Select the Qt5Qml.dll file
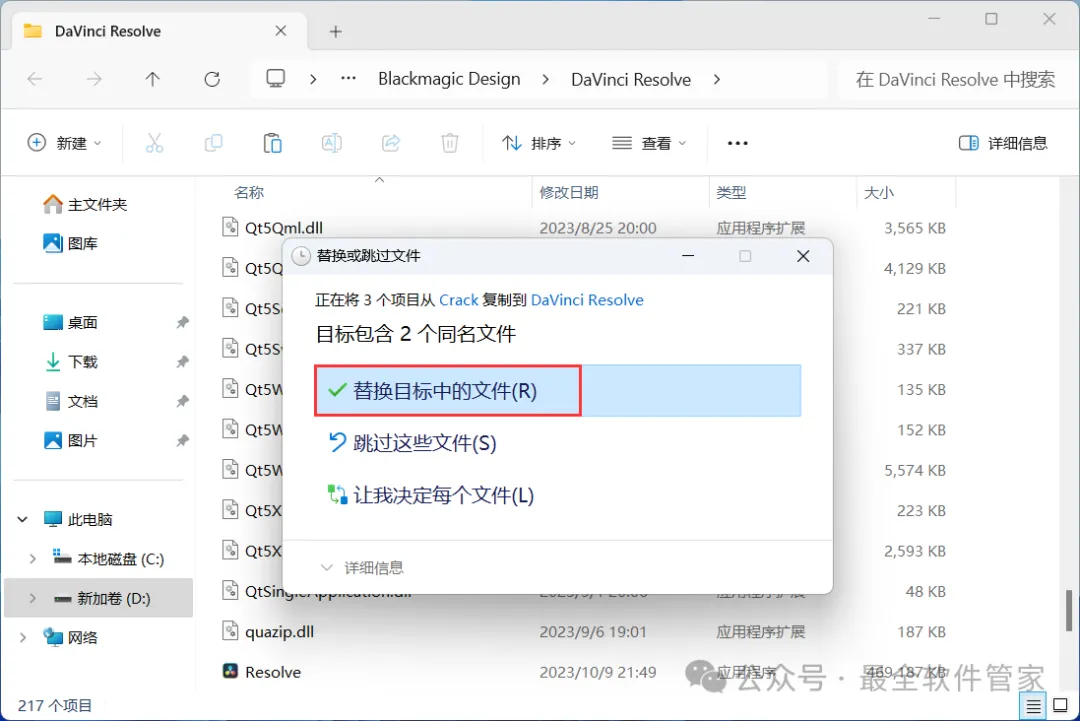The image size is (1080, 721). pos(284,228)
